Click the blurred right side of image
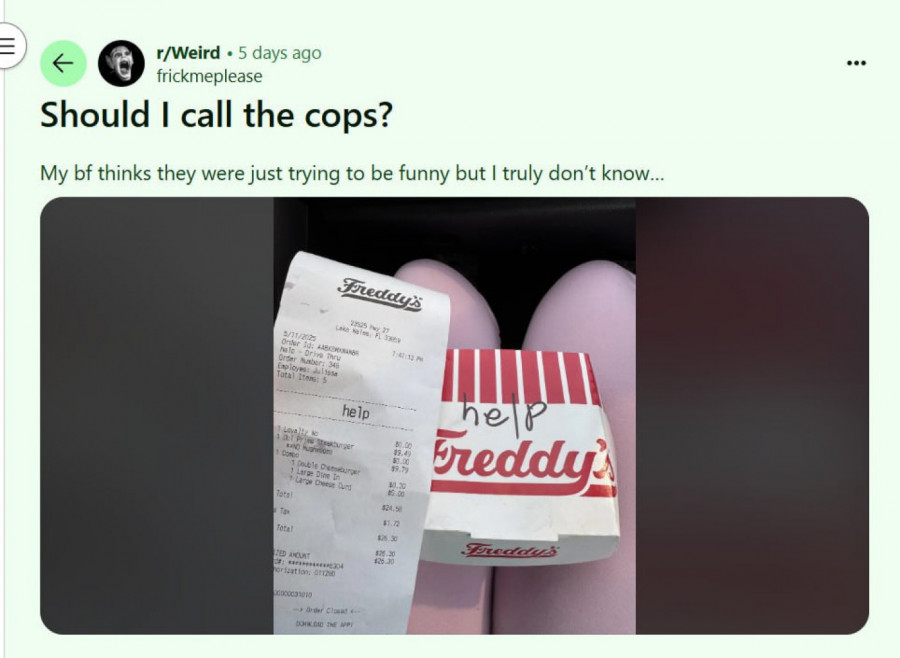900x658 pixels. click(x=752, y=416)
